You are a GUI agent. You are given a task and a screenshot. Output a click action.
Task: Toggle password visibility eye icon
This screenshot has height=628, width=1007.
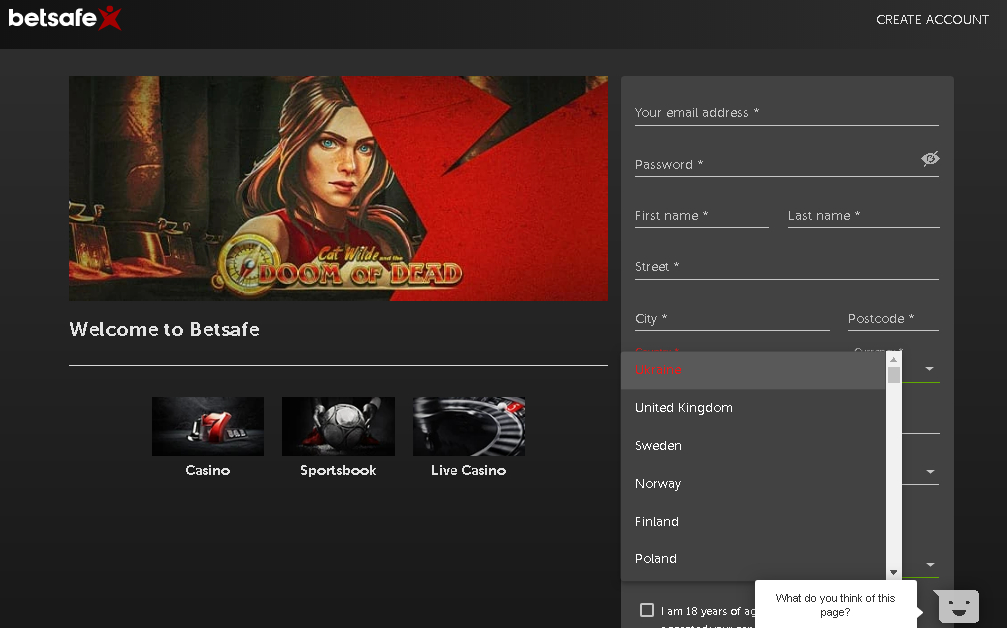[x=930, y=159]
